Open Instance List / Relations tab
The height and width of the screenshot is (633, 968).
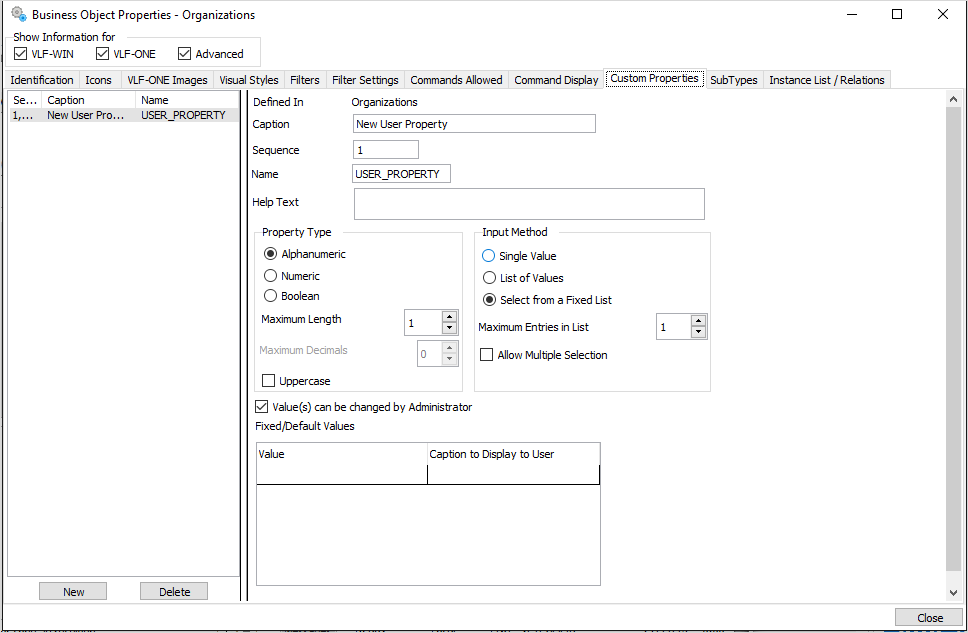coord(827,80)
